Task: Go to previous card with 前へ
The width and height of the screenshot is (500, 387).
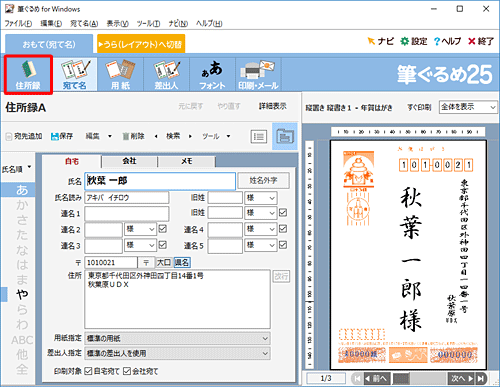Action: click(x=376, y=379)
